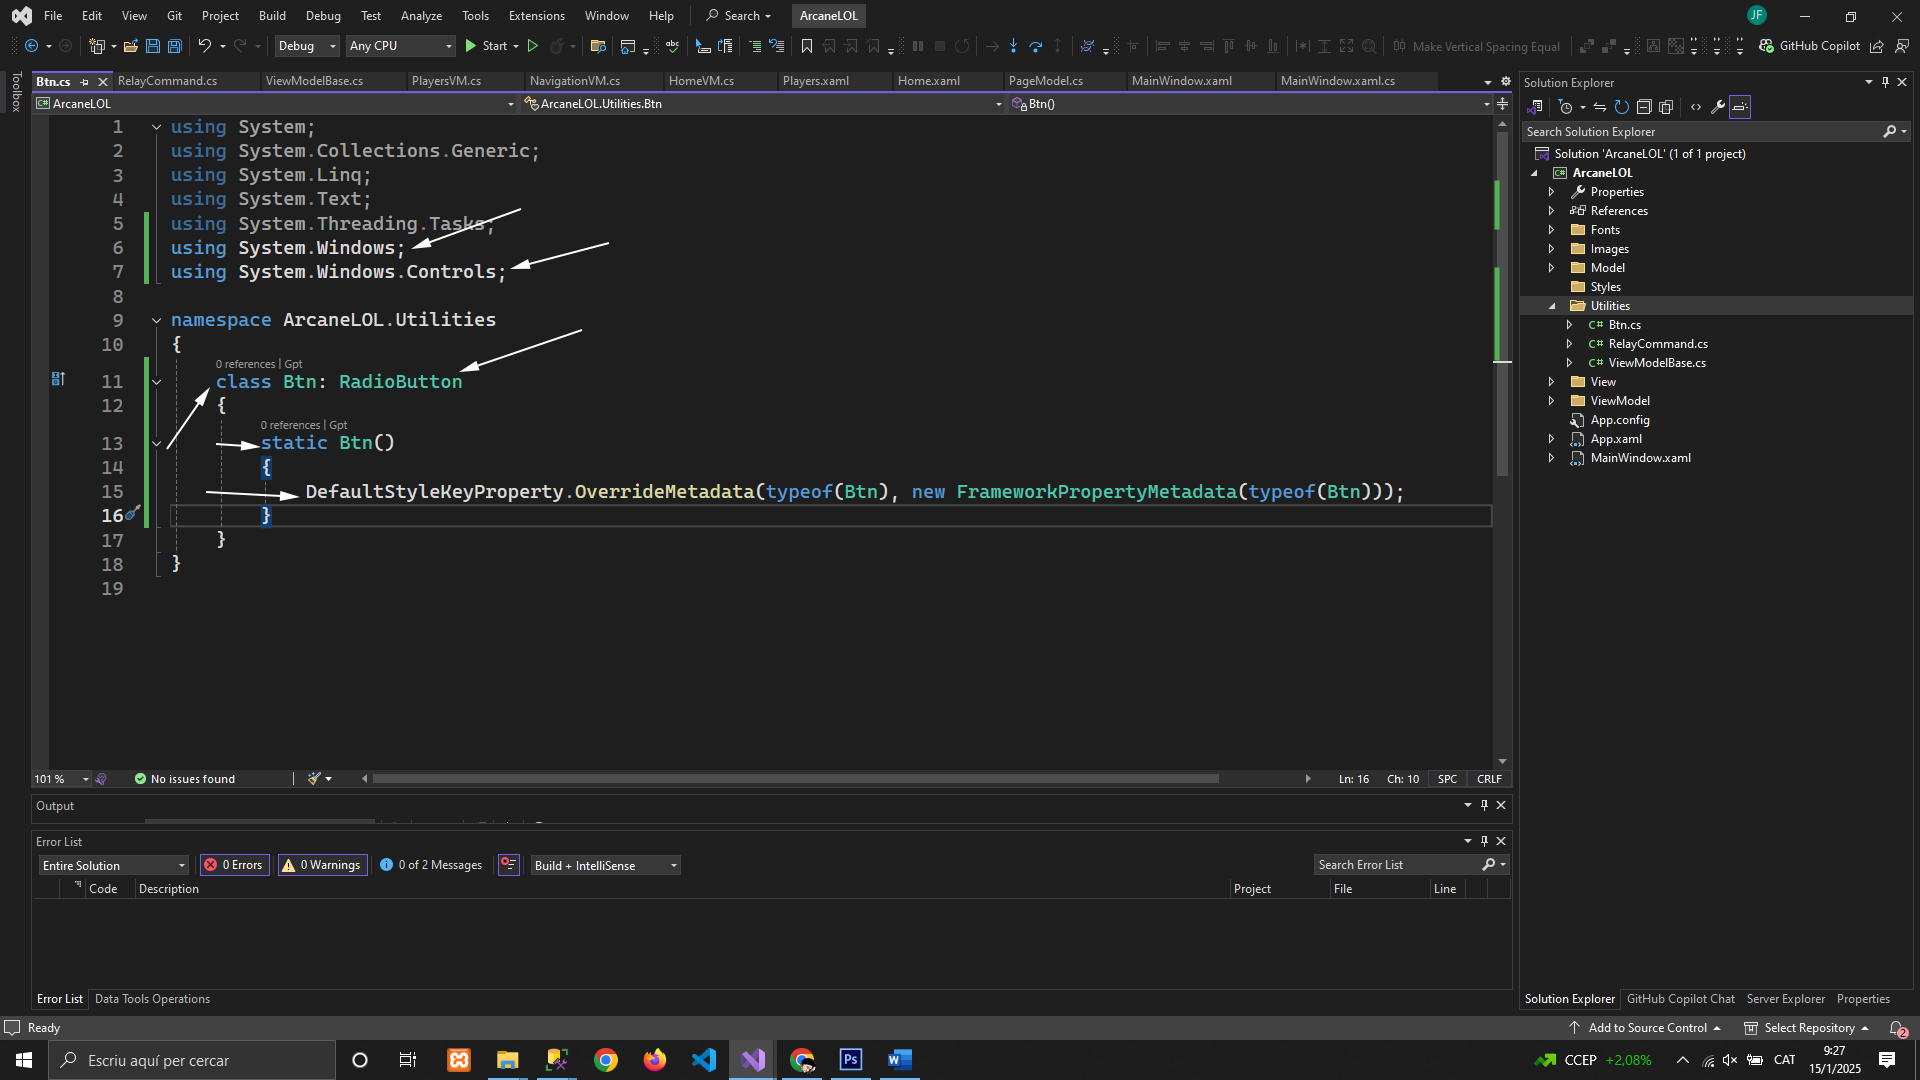The width and height of the screenshot is (1920, 1080).
Task: Open the wrench Properties icon in Solution Explorer
Action: (x=1718, y=107)
